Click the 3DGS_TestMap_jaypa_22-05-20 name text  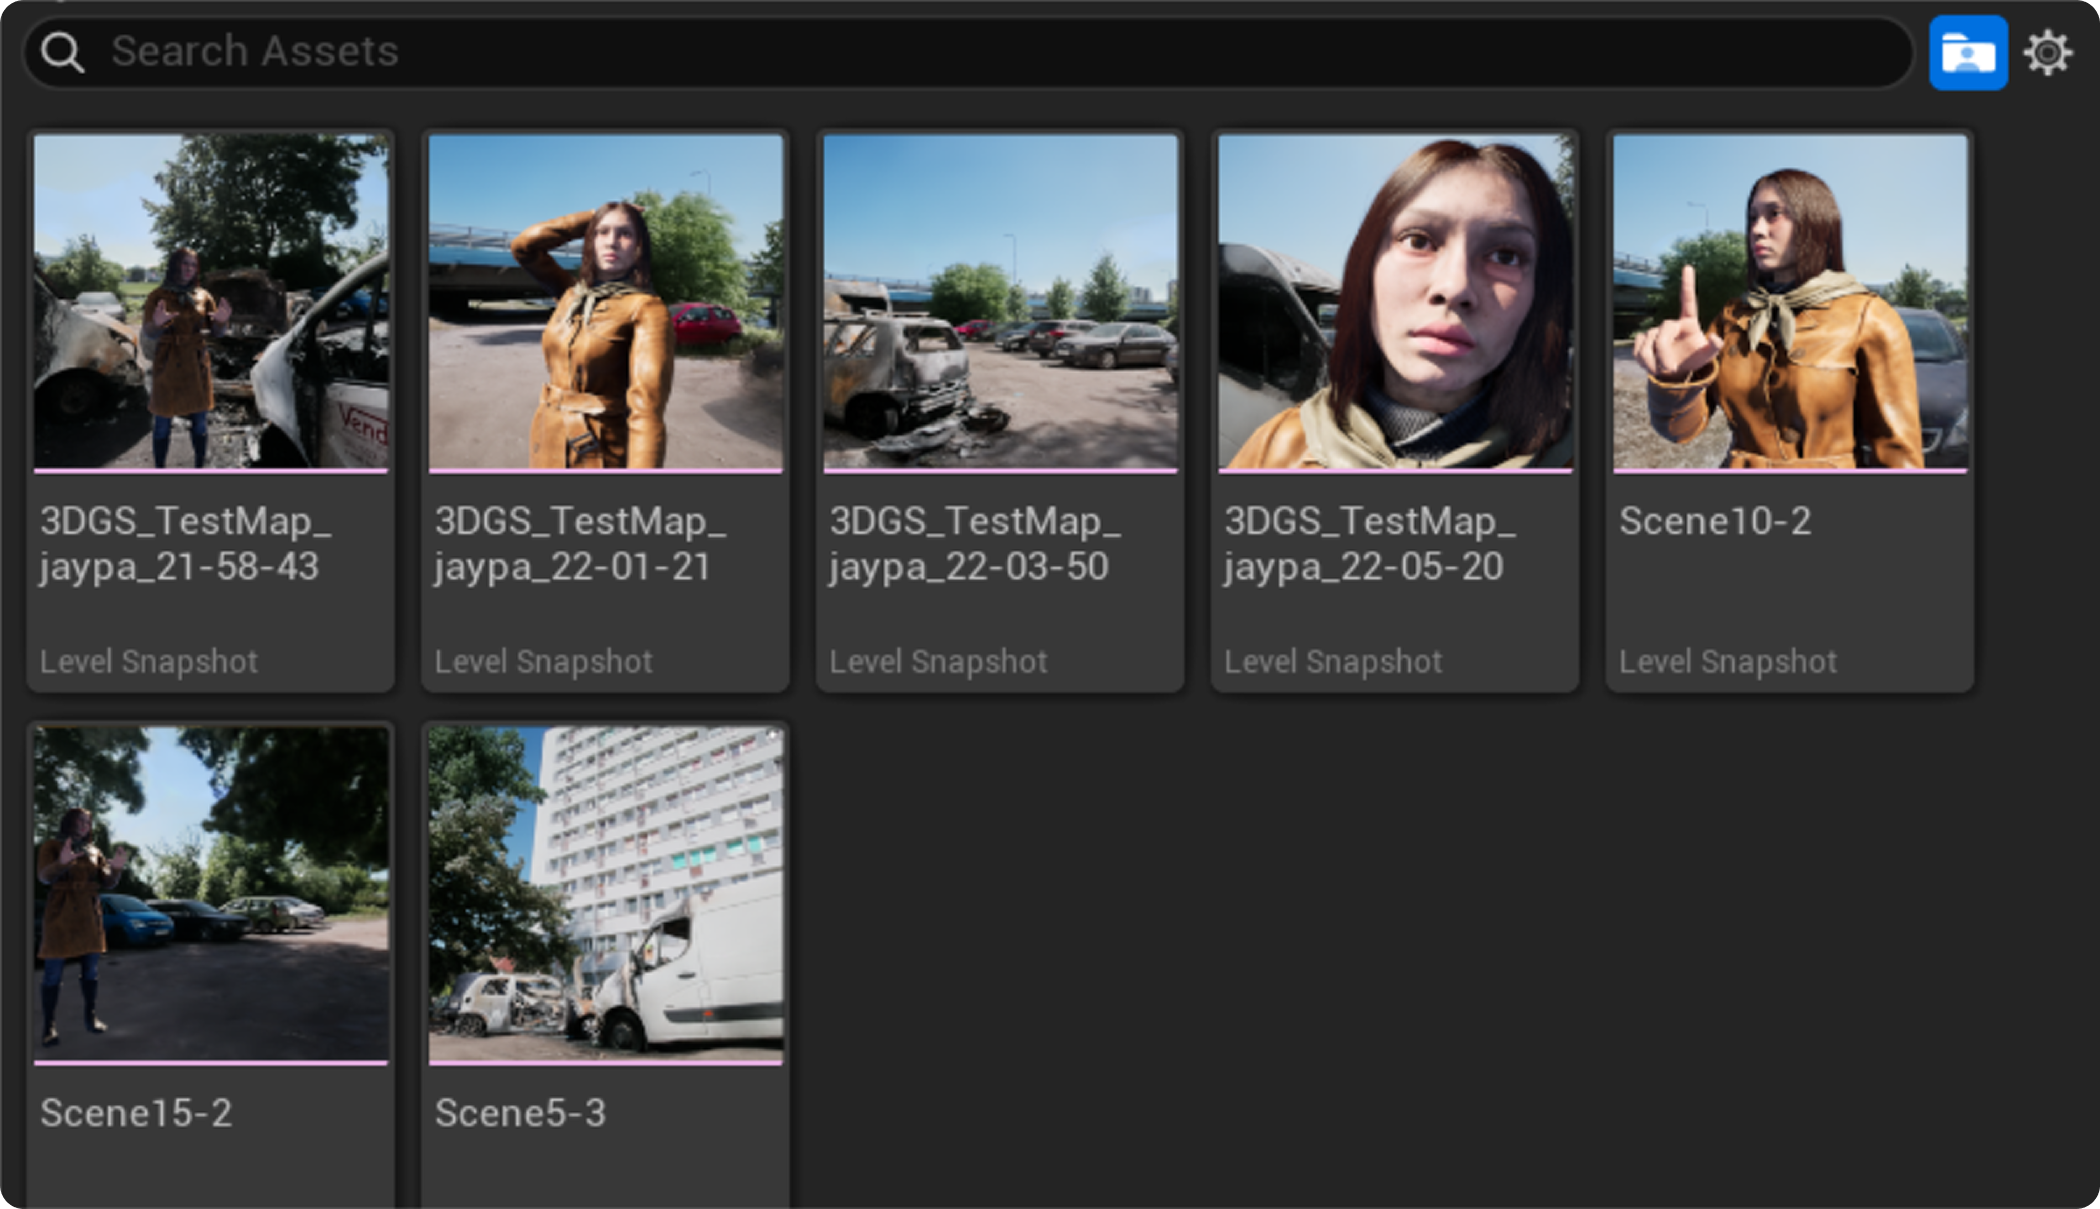point(1370,544)
